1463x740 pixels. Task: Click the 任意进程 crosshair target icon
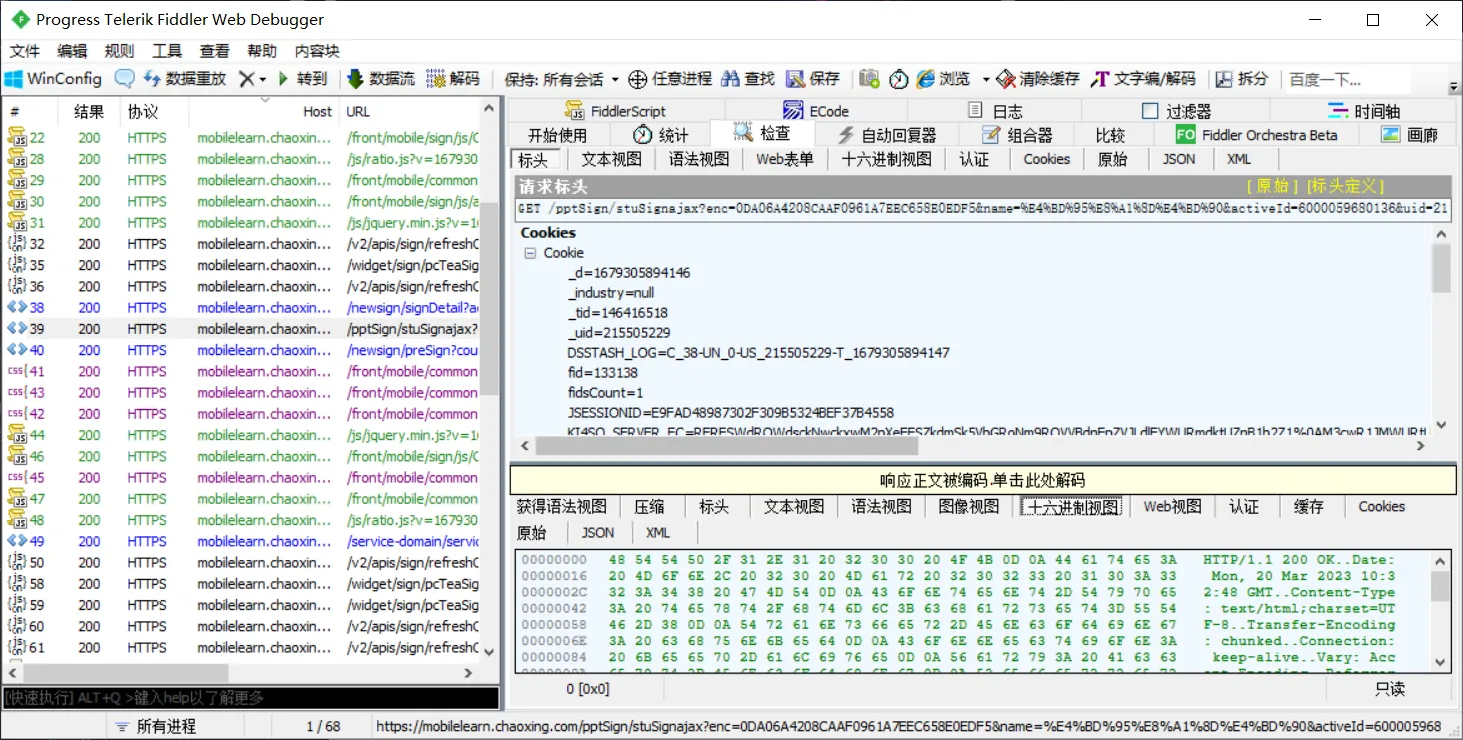[638, 79]
